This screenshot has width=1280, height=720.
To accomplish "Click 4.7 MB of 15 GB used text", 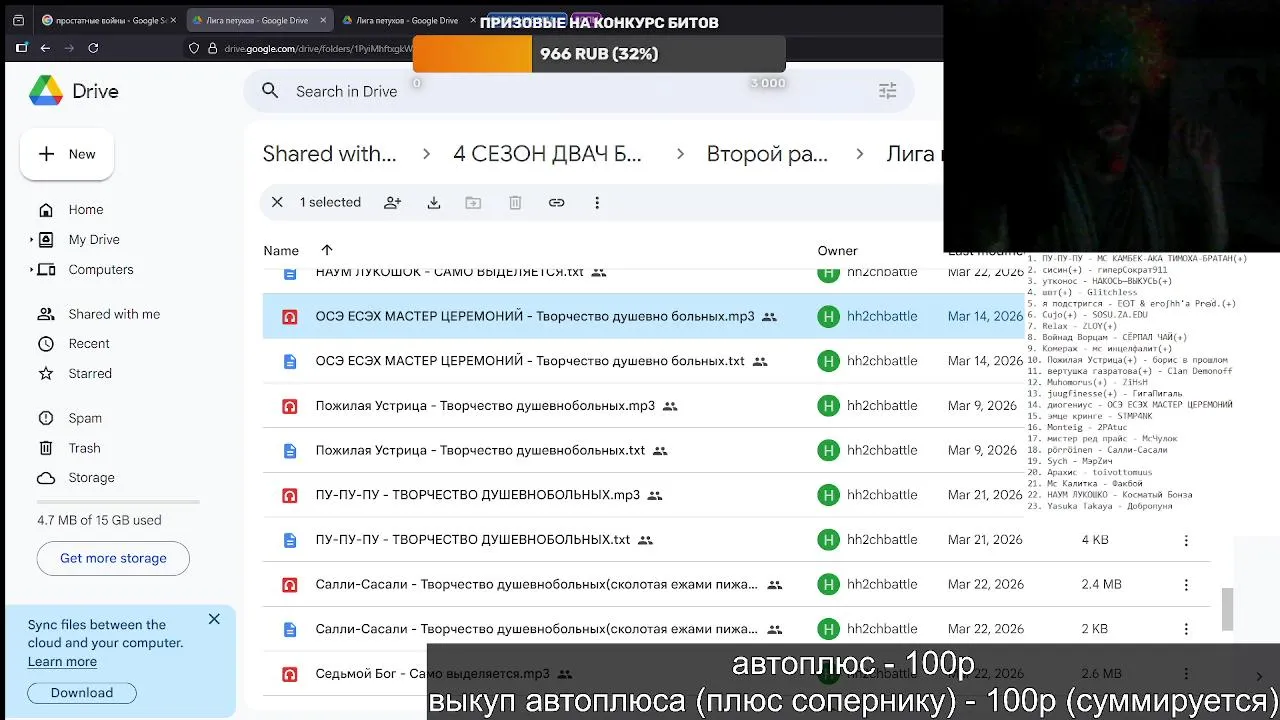I will [99, 520].
